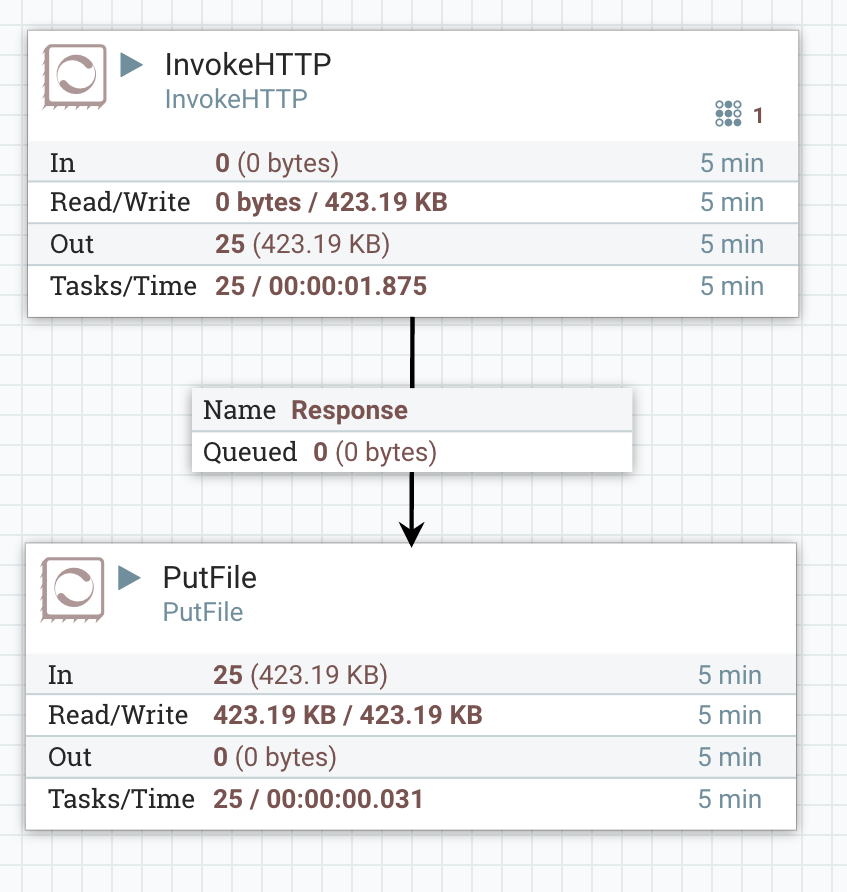Click the Response connection name label
Viewport: 847px width, 892px height.
click(349, 410)
